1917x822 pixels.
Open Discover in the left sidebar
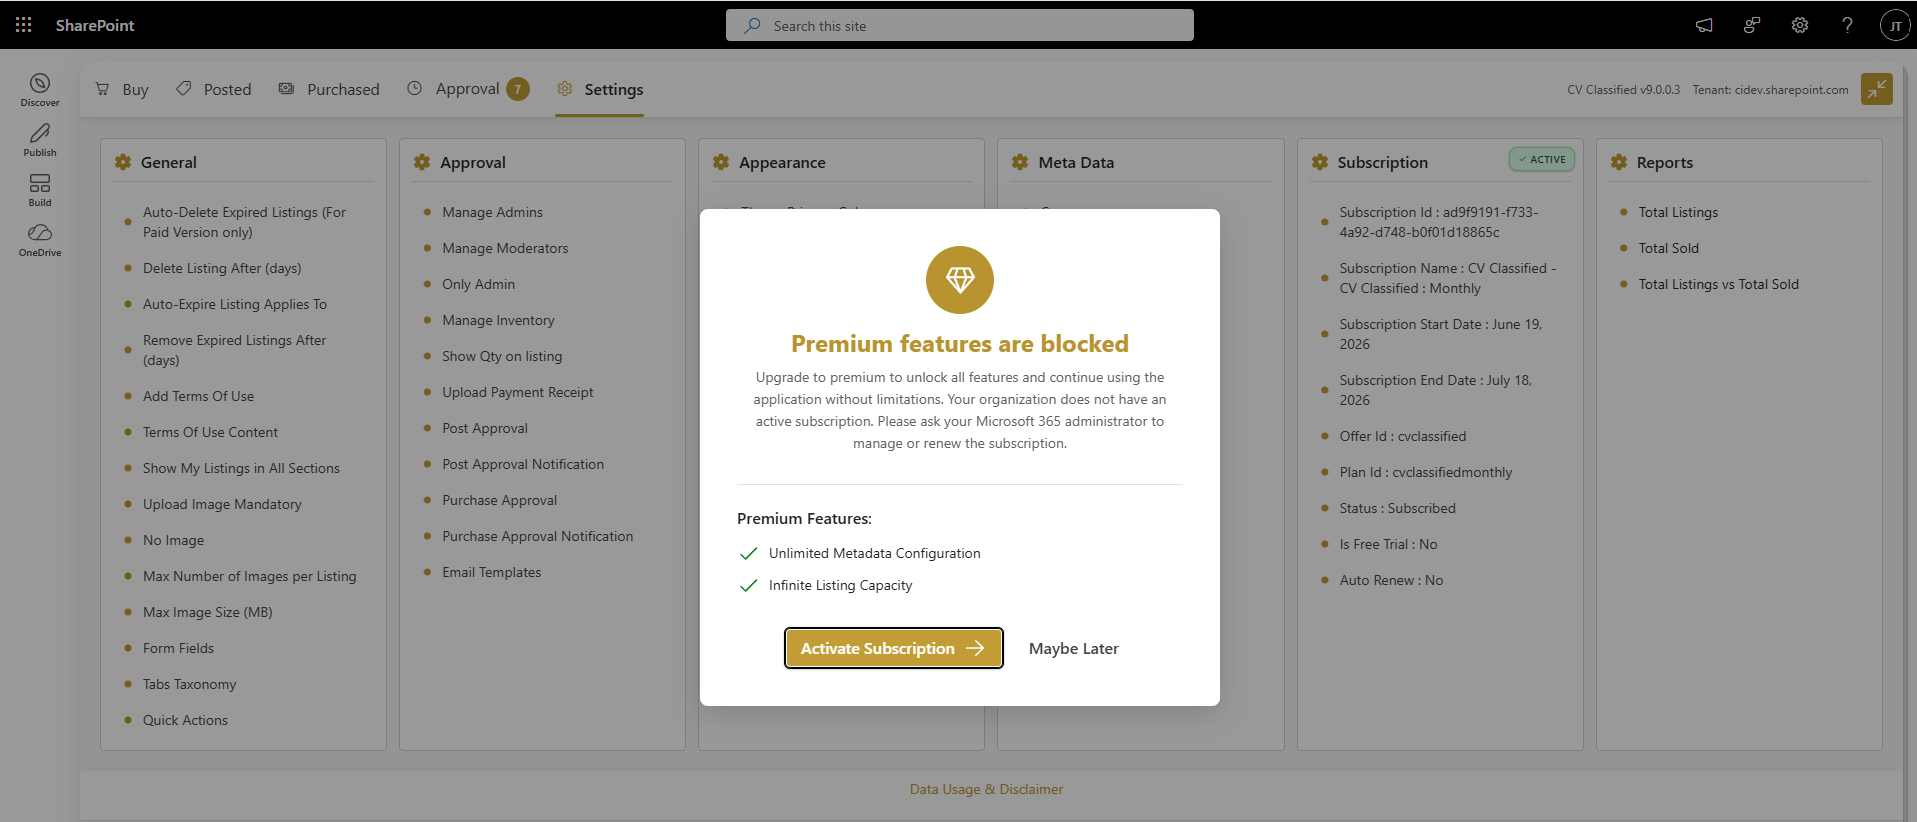tap(40, 90)
